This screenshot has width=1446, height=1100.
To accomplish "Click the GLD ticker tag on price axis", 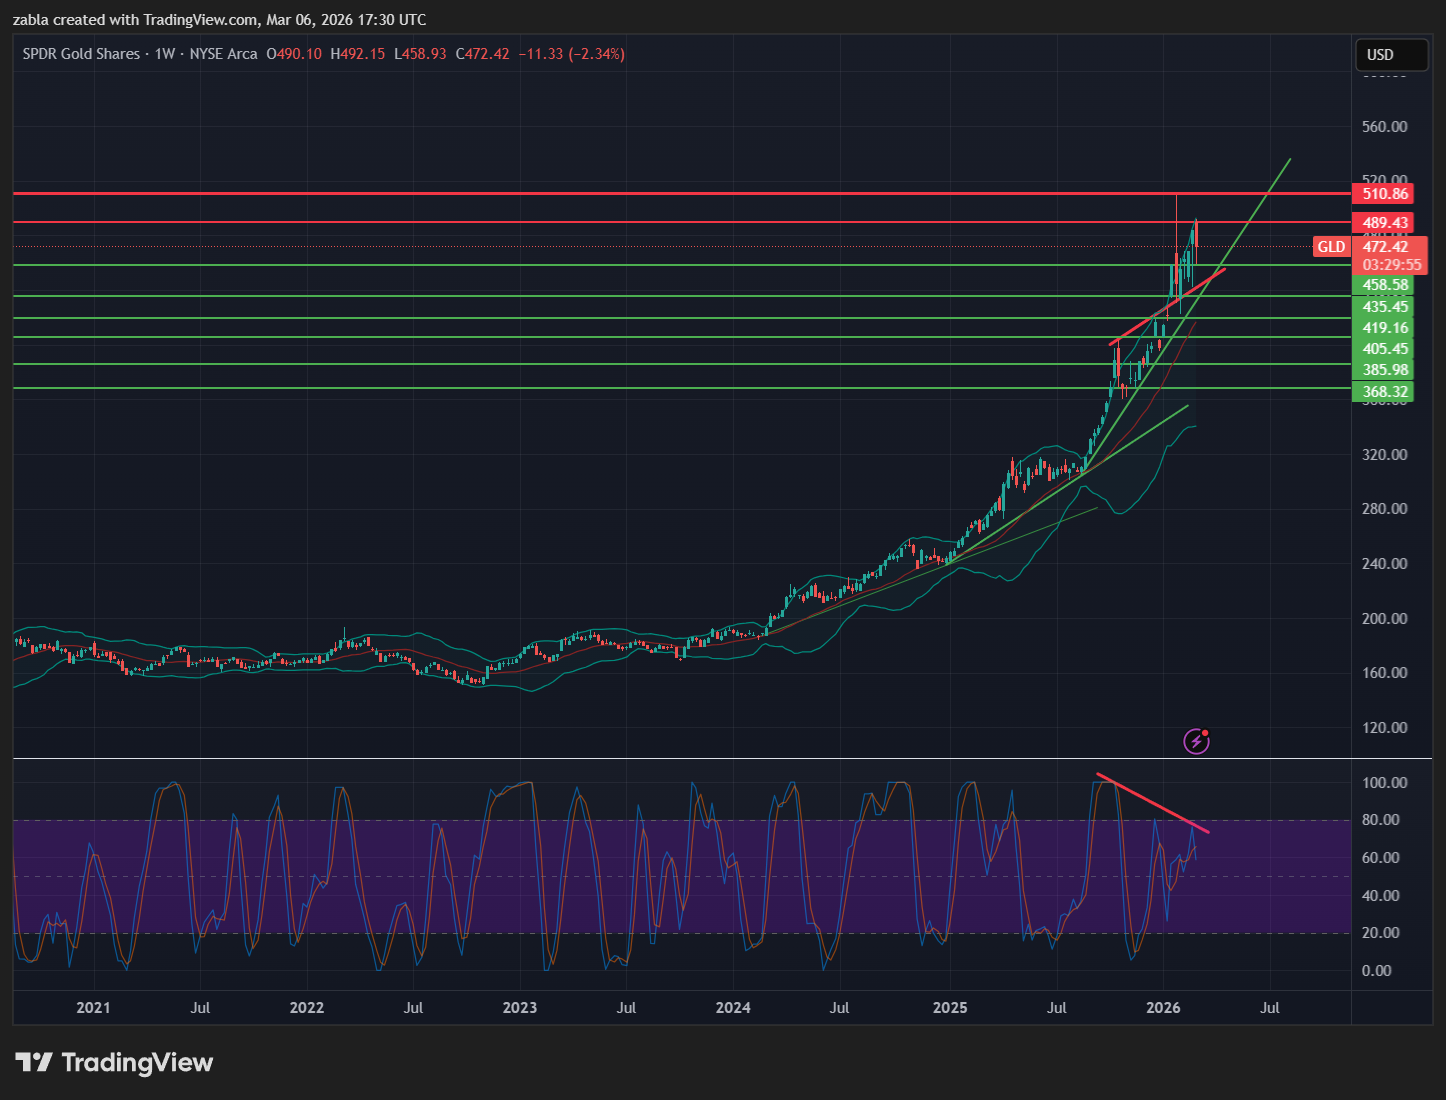I will pos(1331,247).
